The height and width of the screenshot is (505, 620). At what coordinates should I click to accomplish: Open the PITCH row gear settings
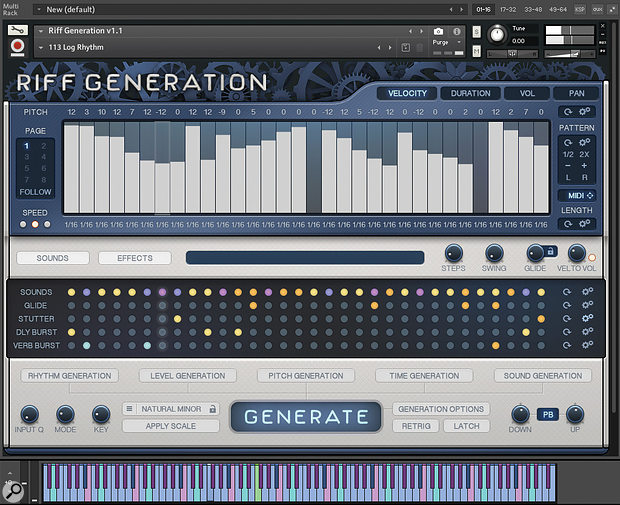(584, 112)
